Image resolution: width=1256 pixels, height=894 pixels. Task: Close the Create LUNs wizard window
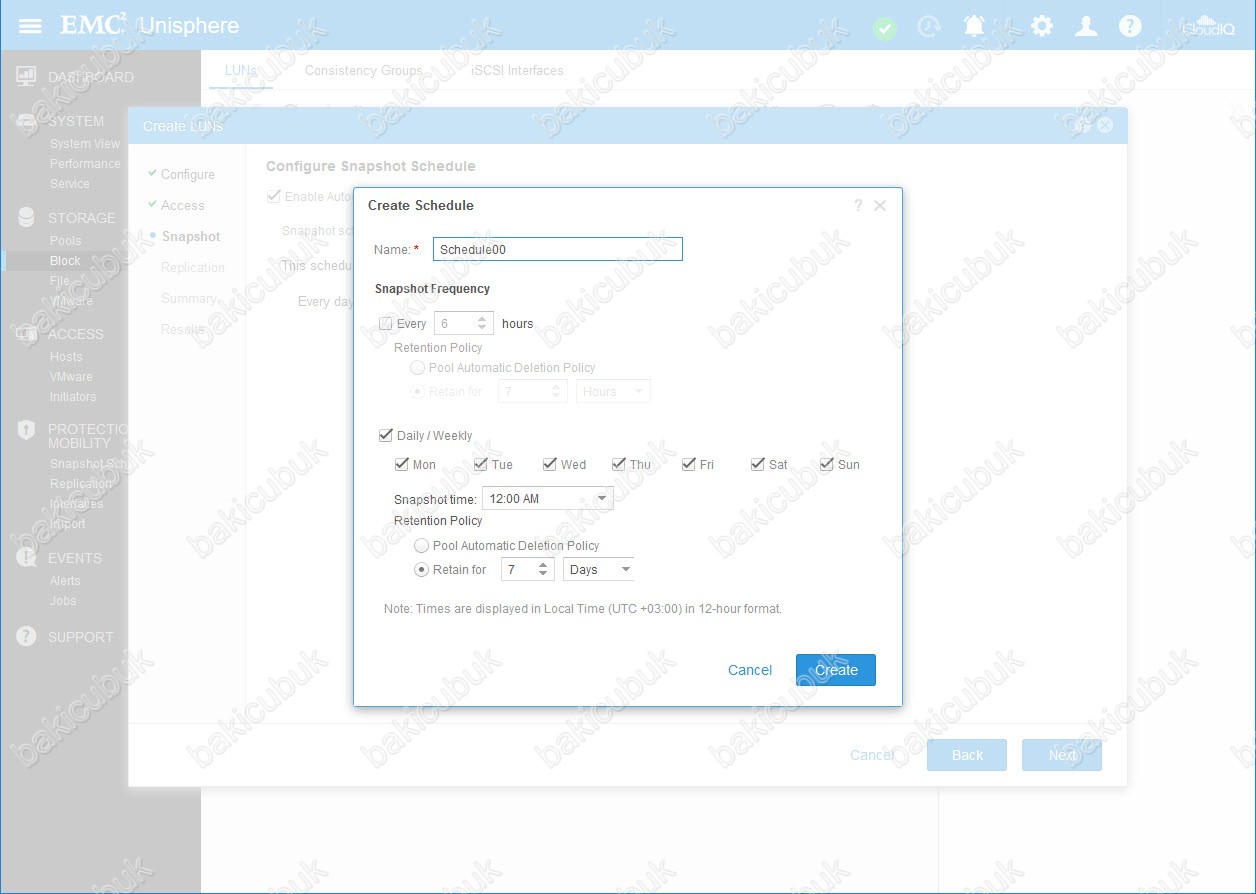pyautogui.click(x=1105, y=125)
